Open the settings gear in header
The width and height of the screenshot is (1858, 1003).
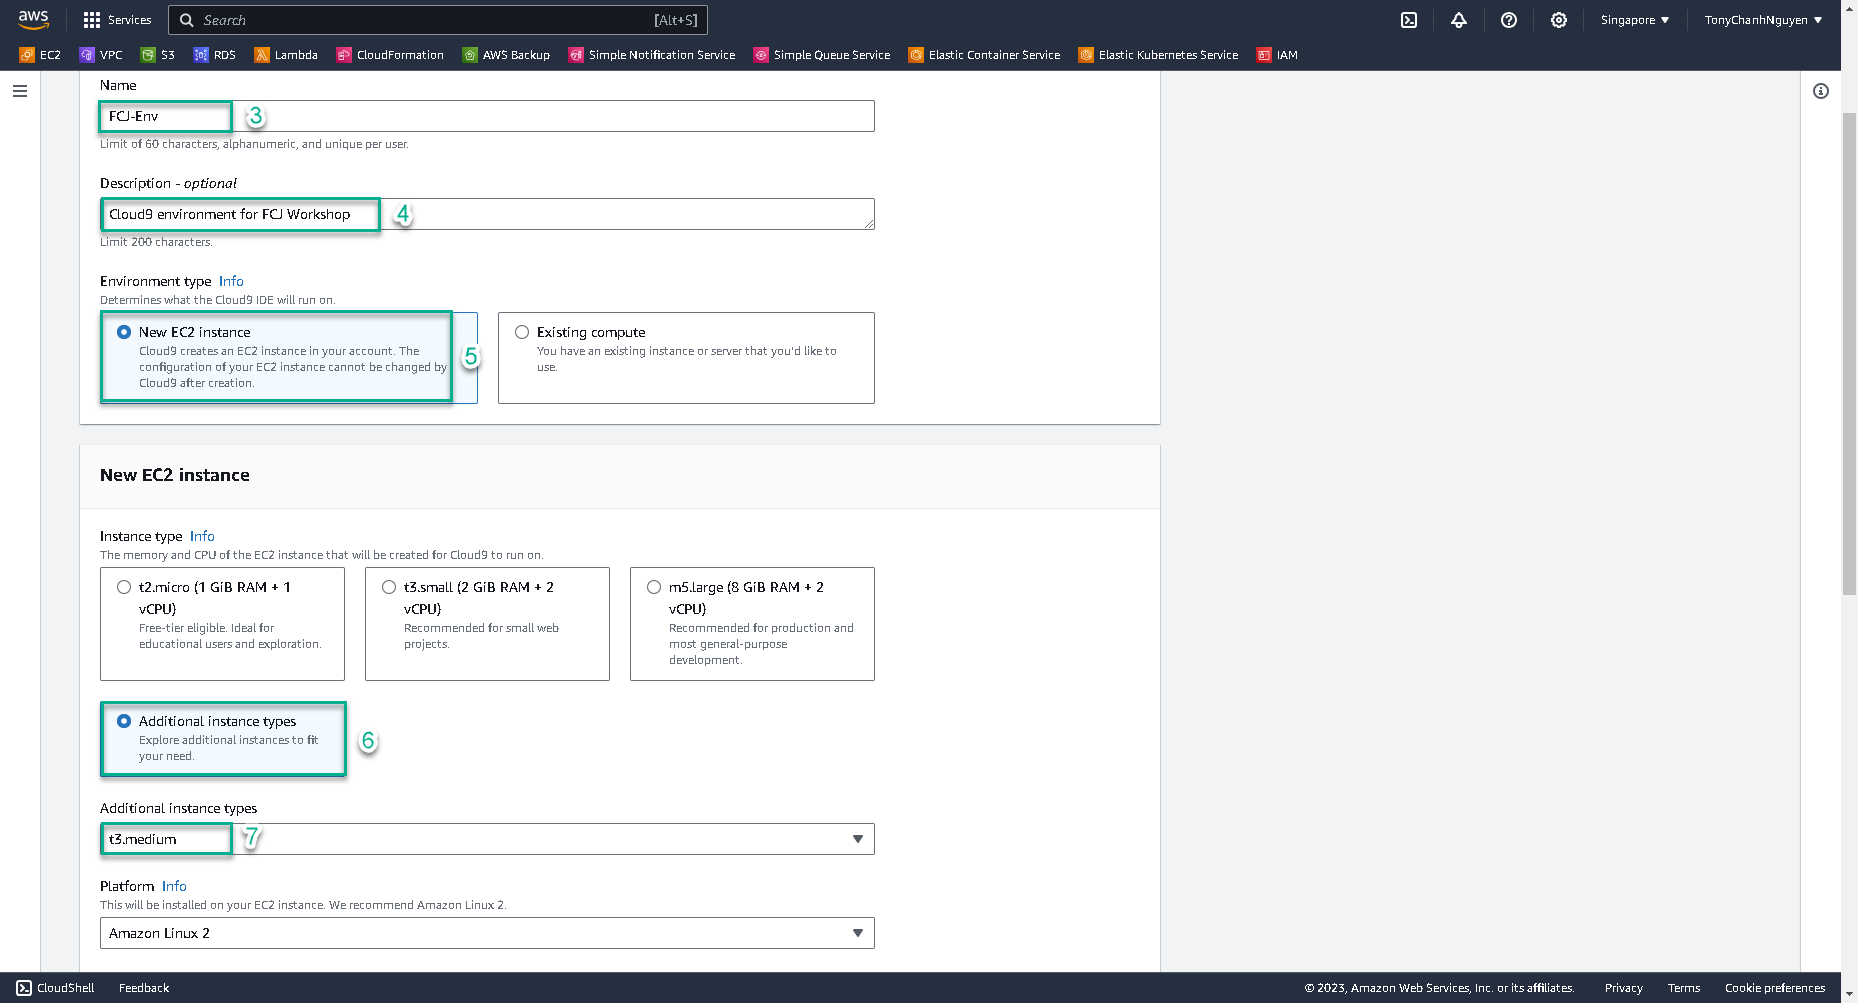(x=1559, y=20)
